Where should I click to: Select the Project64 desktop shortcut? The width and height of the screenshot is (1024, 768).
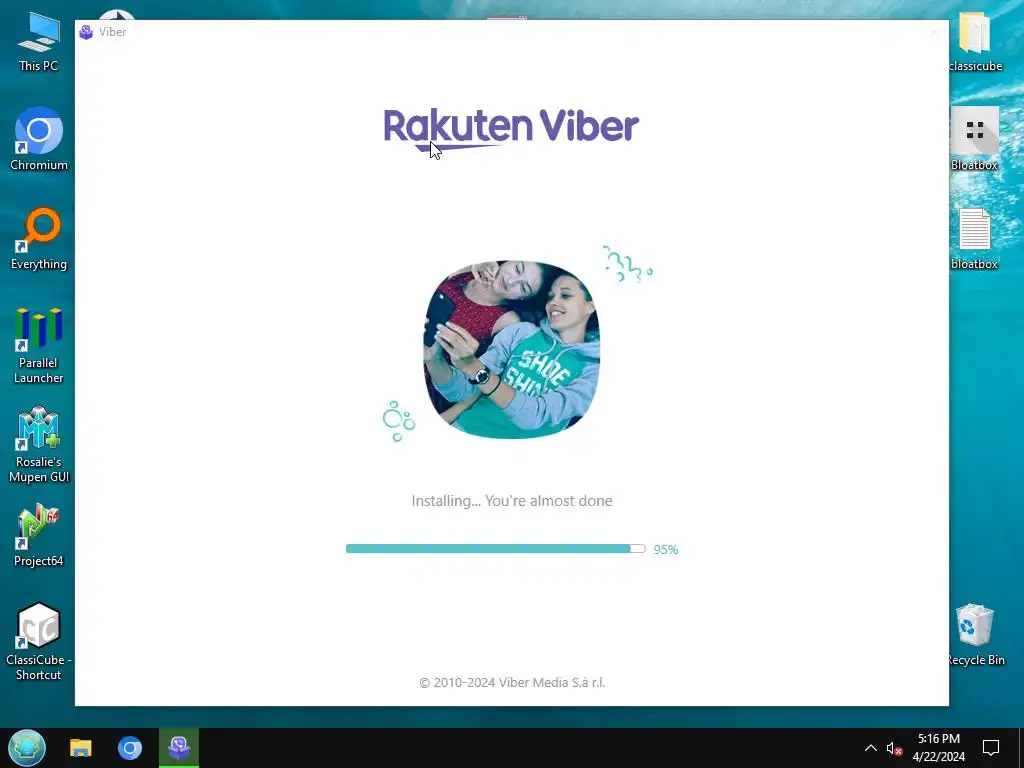pos(39,536)
